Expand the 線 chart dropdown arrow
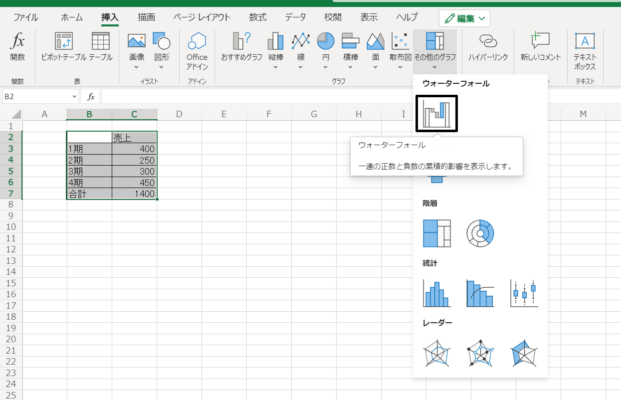The image size is (621, 400). coord(301,67)
